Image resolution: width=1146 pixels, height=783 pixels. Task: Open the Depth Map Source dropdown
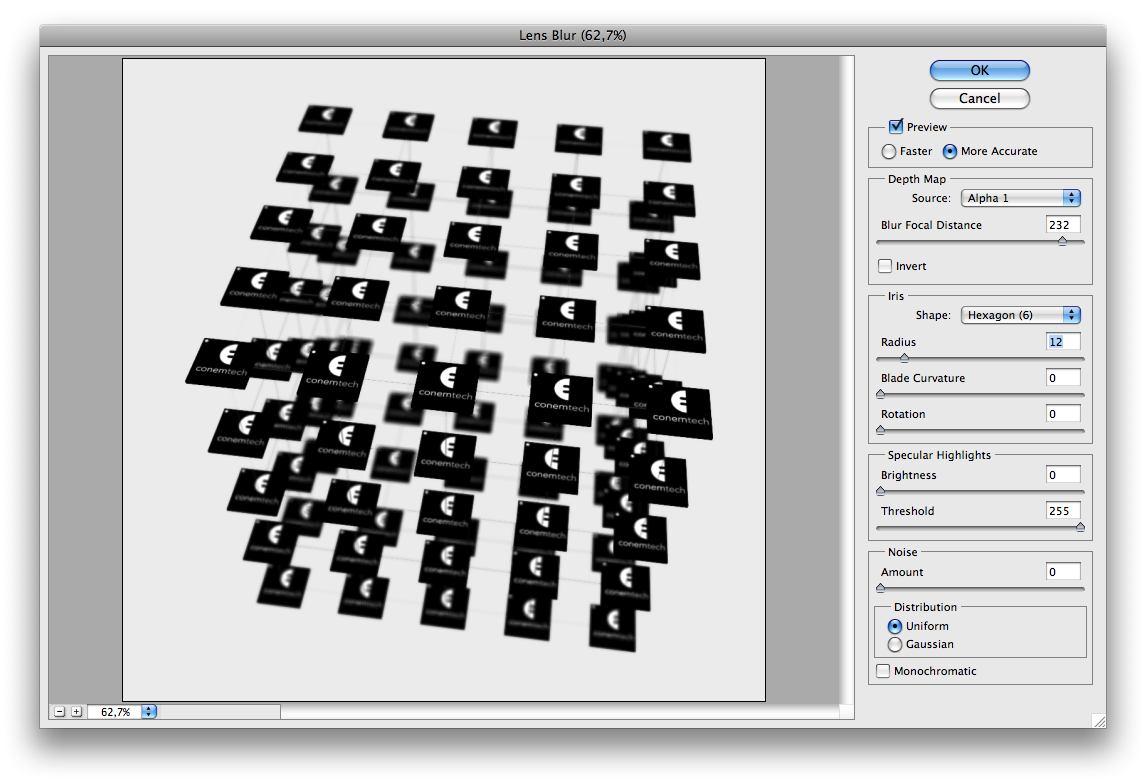point(1020,198)
